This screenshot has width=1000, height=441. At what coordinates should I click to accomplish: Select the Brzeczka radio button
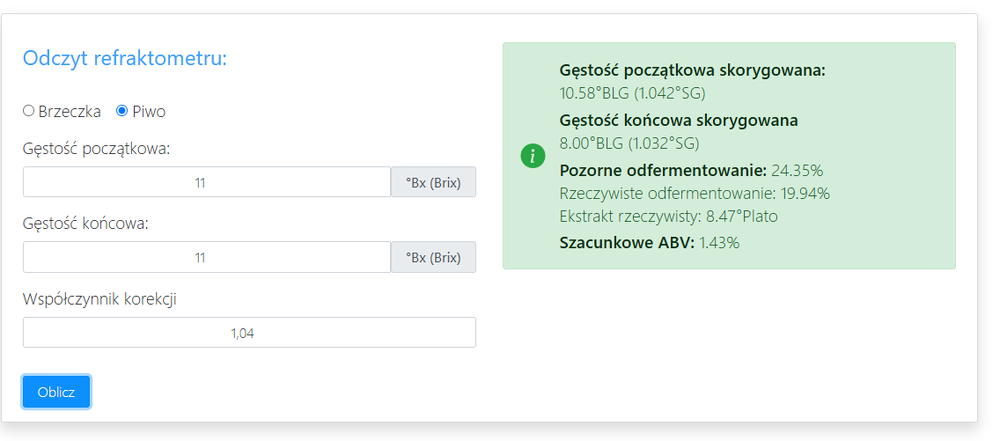click(29, 111)
